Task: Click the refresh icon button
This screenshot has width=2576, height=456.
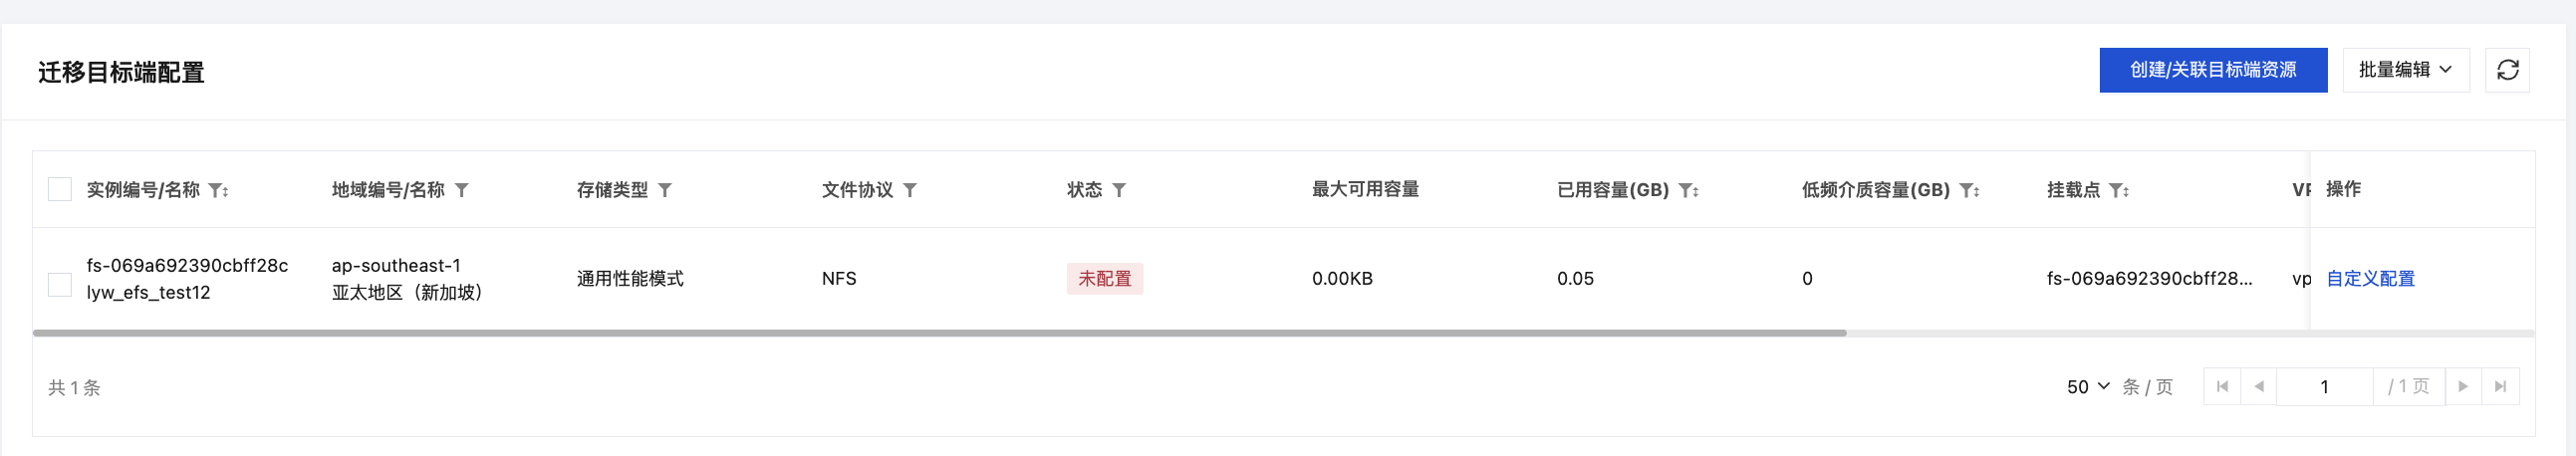Action: tap(2507, 70)
